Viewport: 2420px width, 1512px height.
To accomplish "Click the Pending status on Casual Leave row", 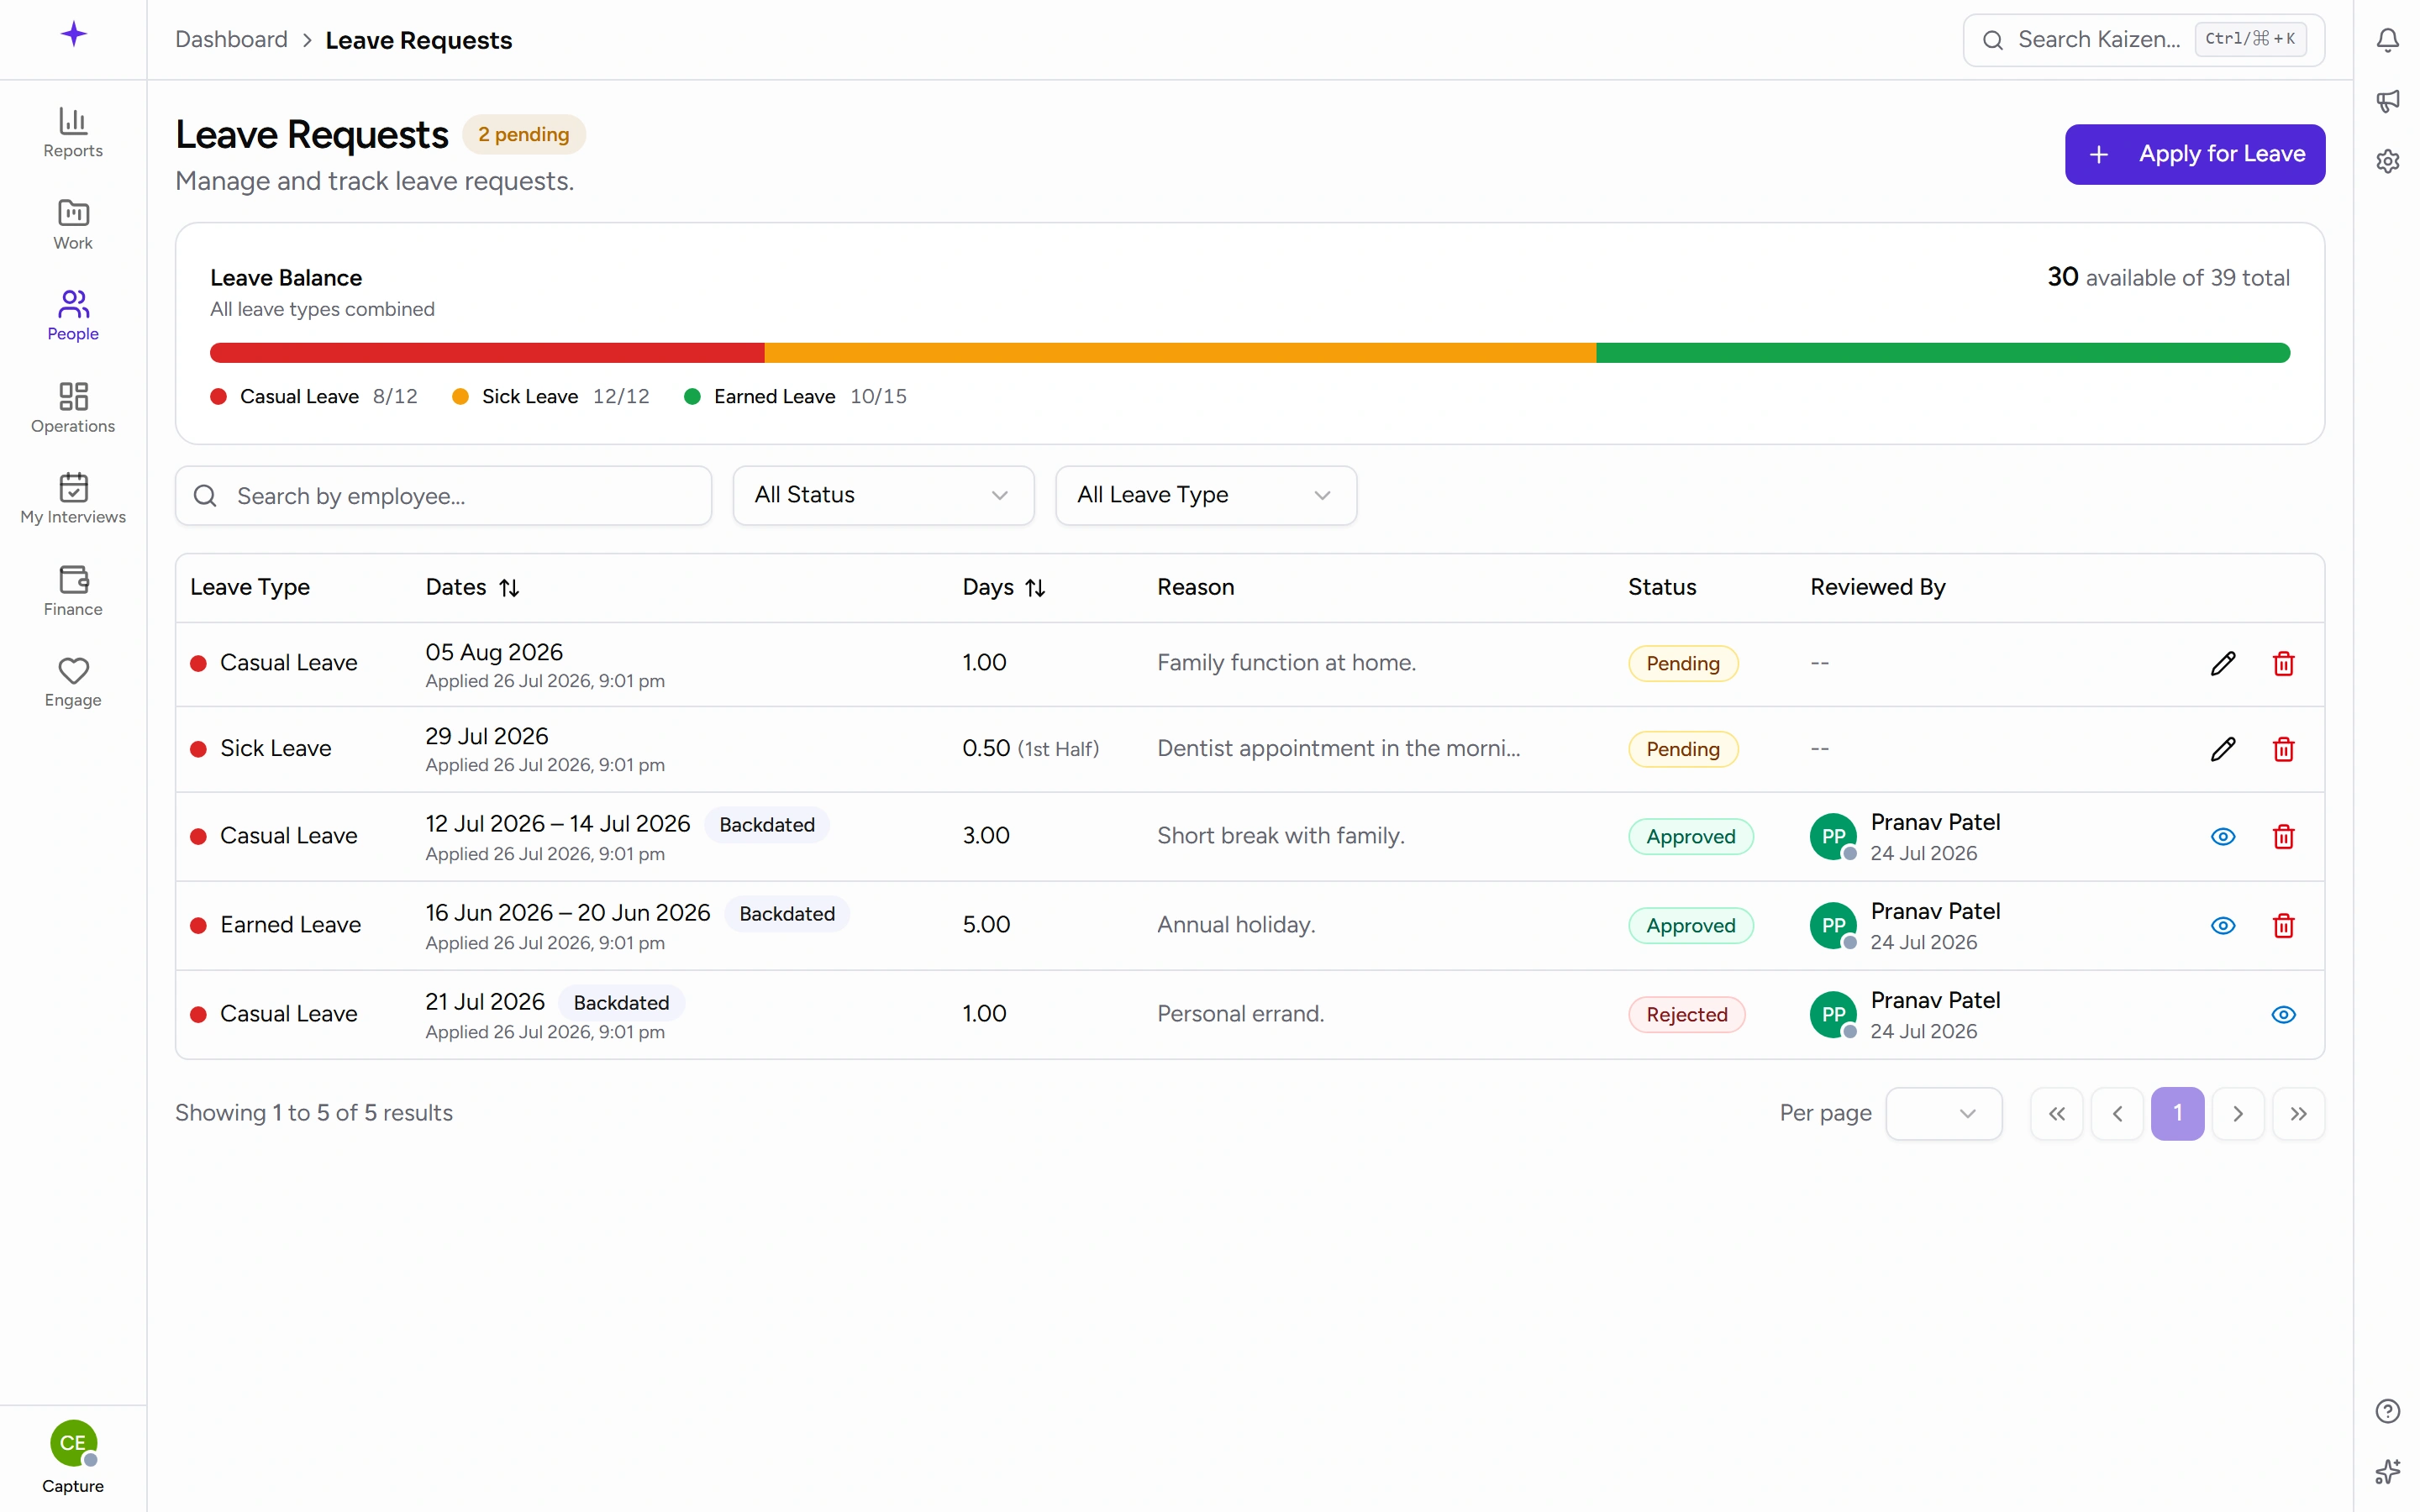I will tap(1683, 663).
